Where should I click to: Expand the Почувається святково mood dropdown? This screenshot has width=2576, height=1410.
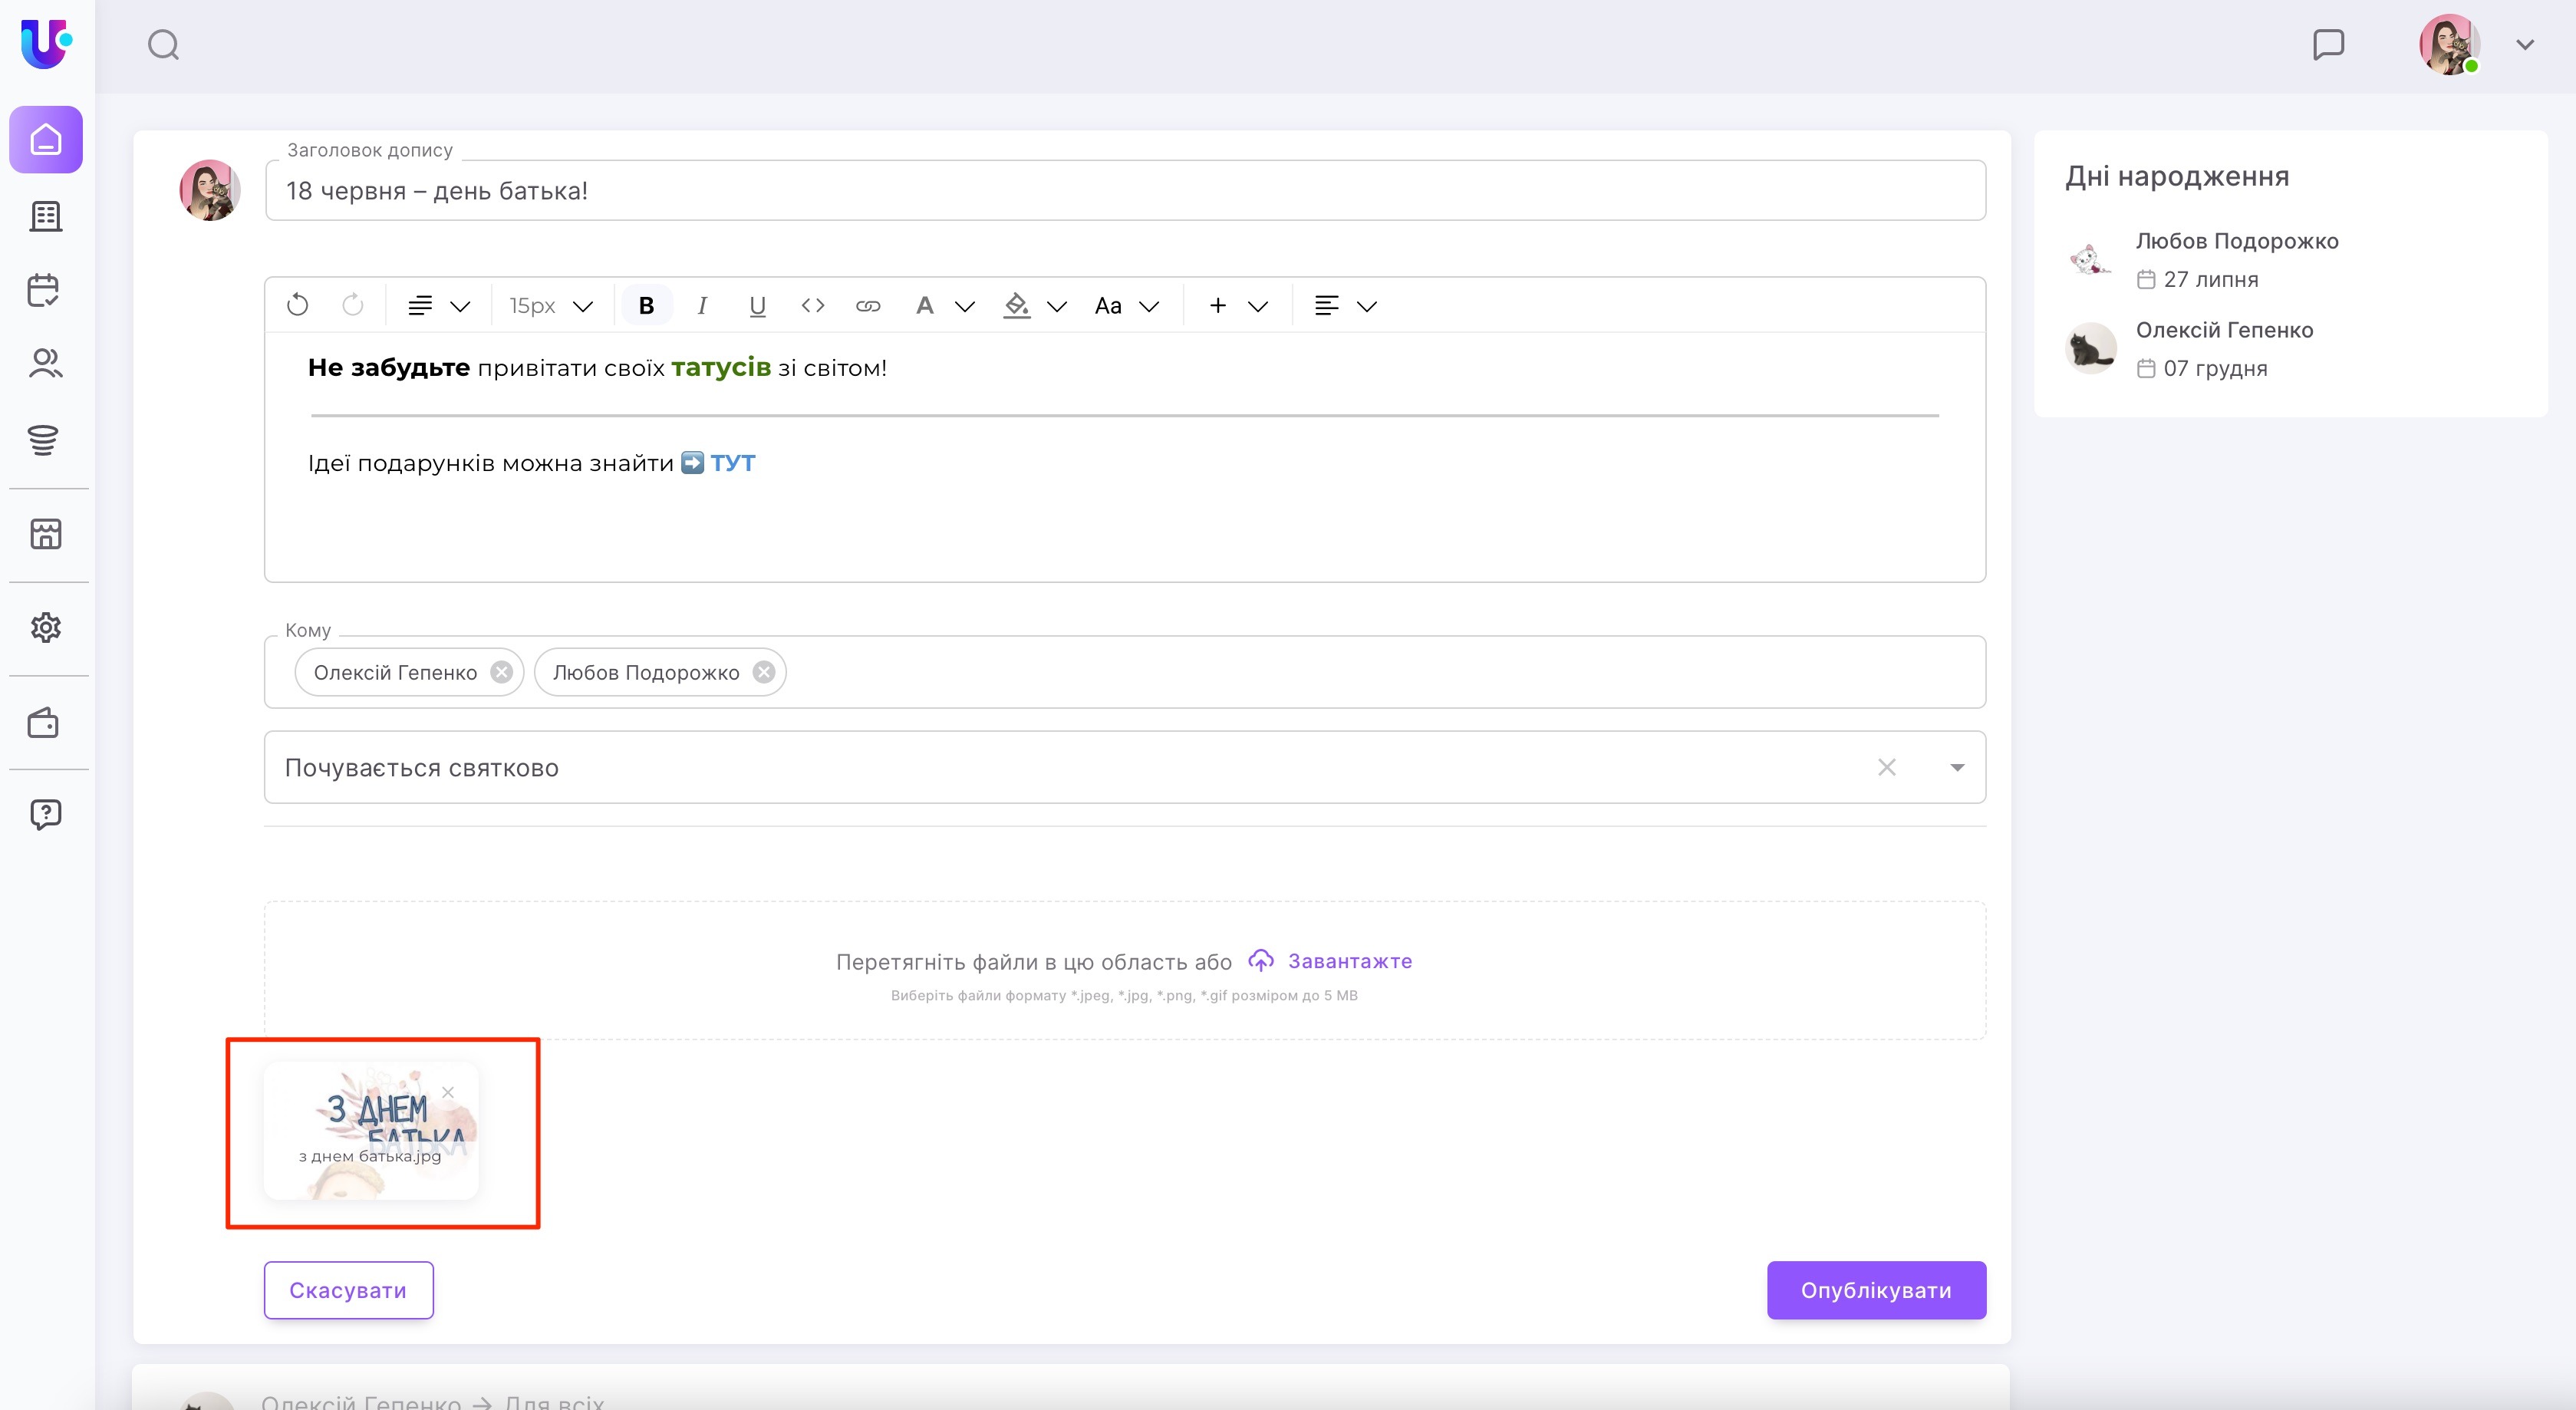pos(1957,767)
